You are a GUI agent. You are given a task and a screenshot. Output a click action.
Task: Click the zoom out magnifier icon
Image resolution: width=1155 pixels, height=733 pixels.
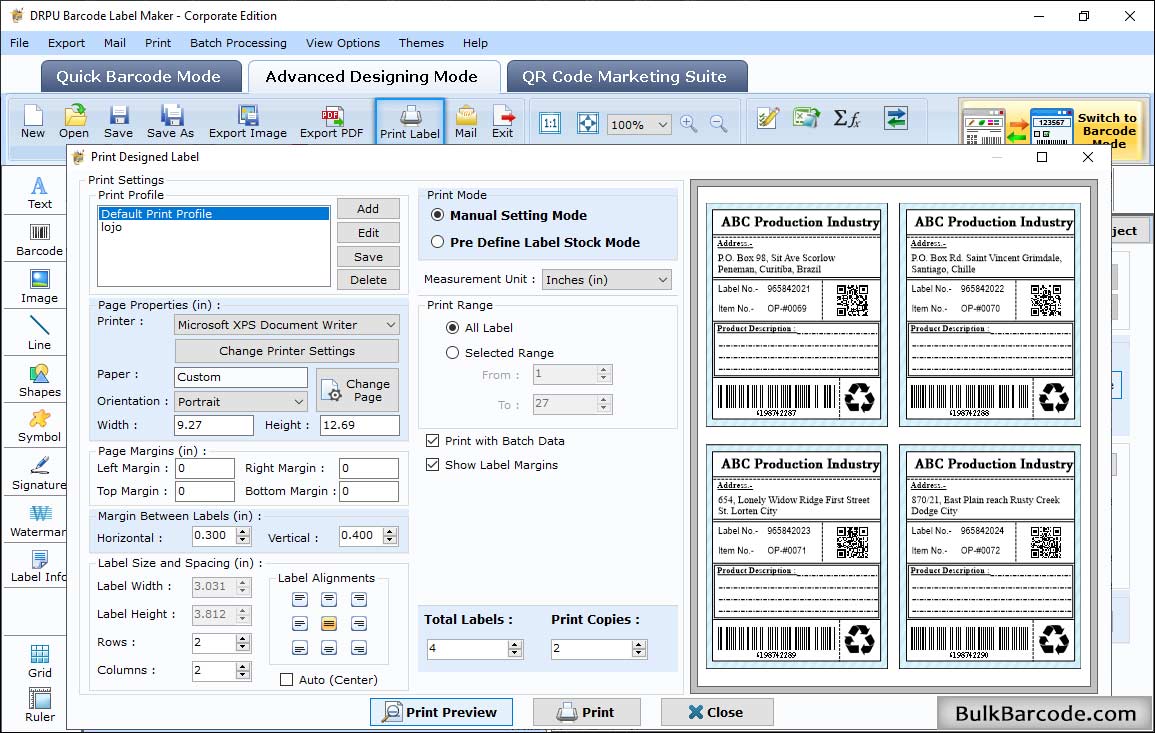[718, 123]
